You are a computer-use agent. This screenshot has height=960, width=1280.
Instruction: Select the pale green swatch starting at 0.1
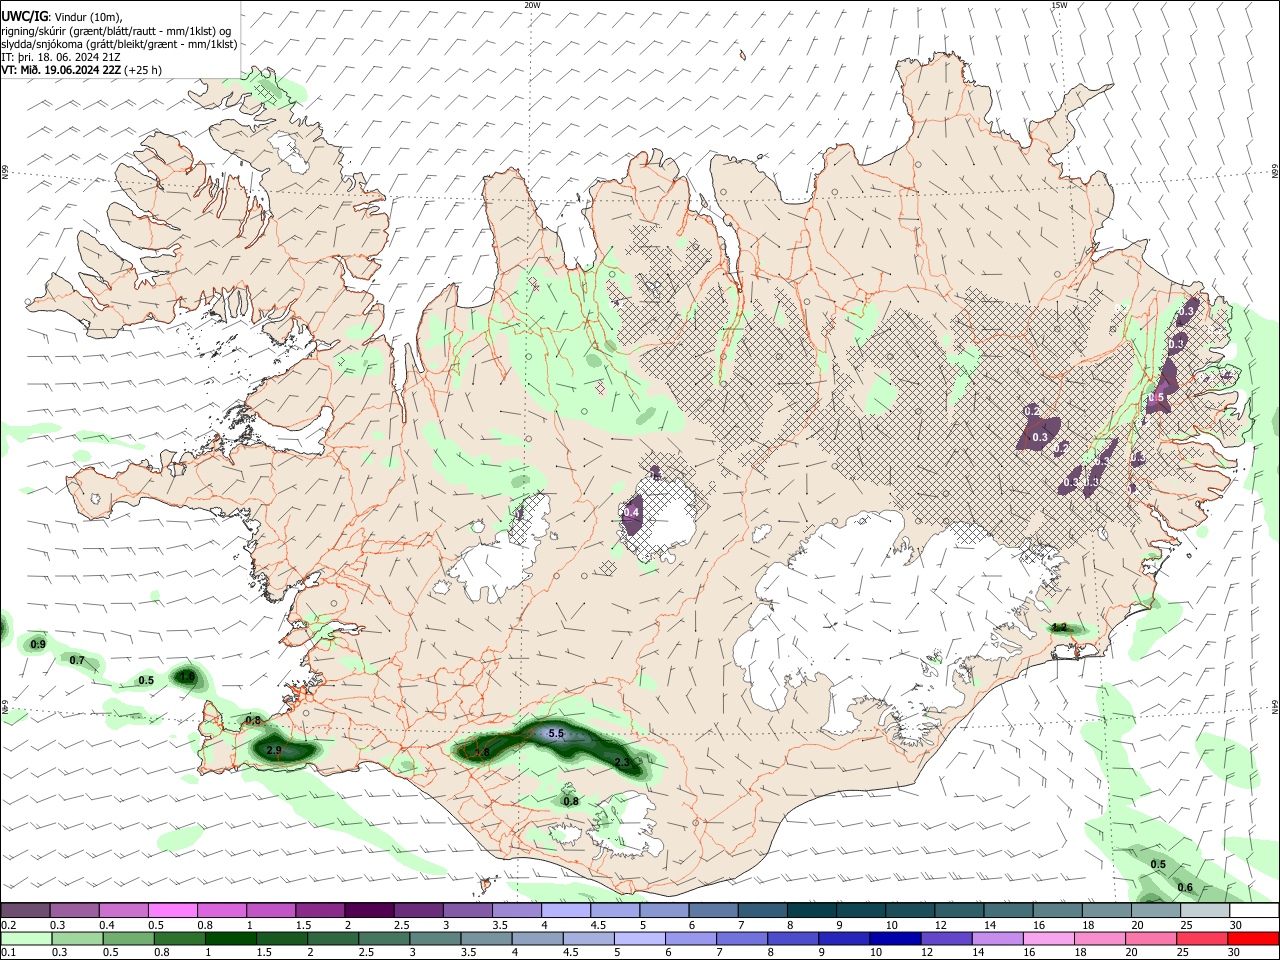click(x=26, y=938)
